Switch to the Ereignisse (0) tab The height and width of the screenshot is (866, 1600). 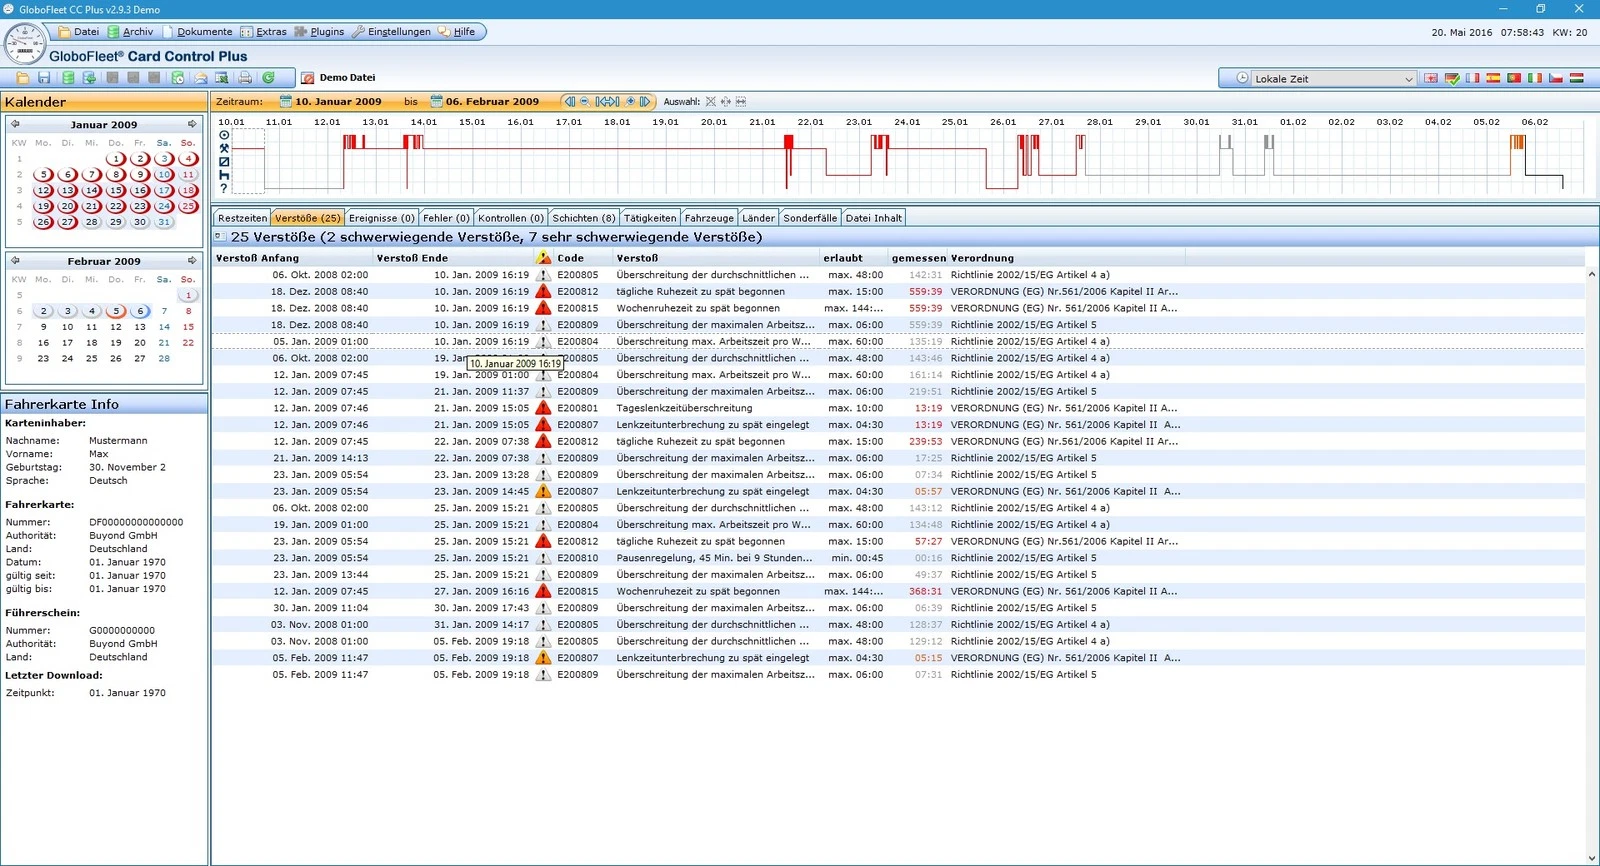(x=382, y=218)
